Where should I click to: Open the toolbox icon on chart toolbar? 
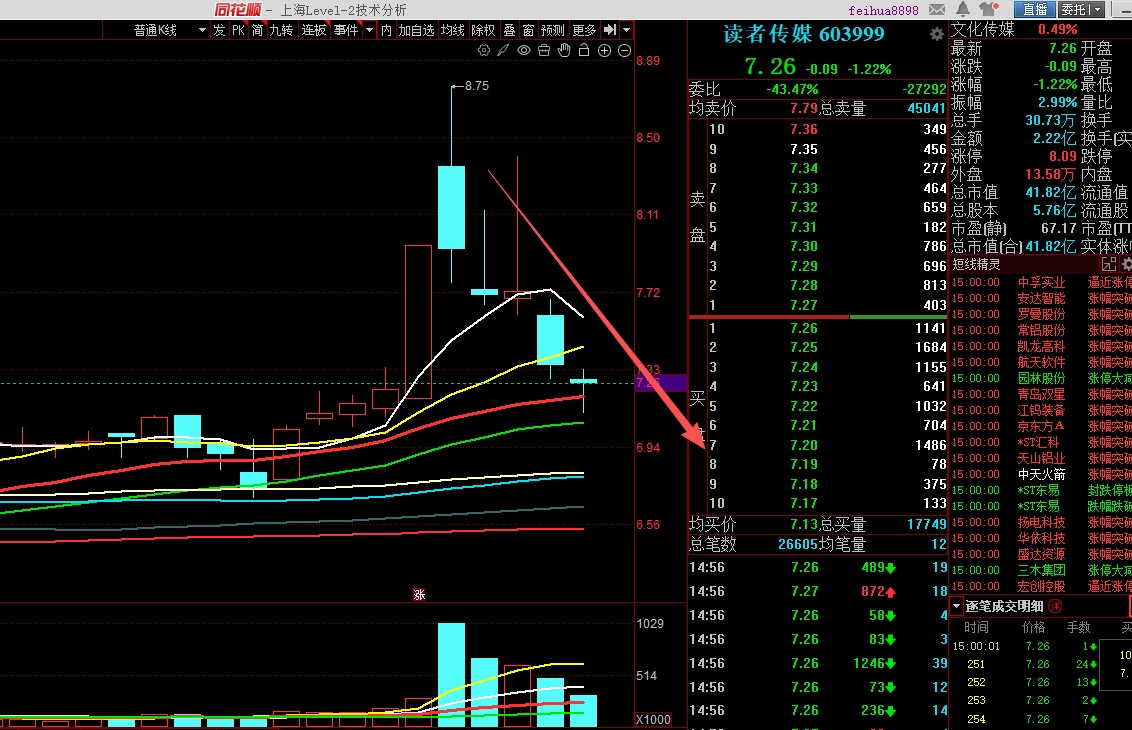(x=544, y=51)
